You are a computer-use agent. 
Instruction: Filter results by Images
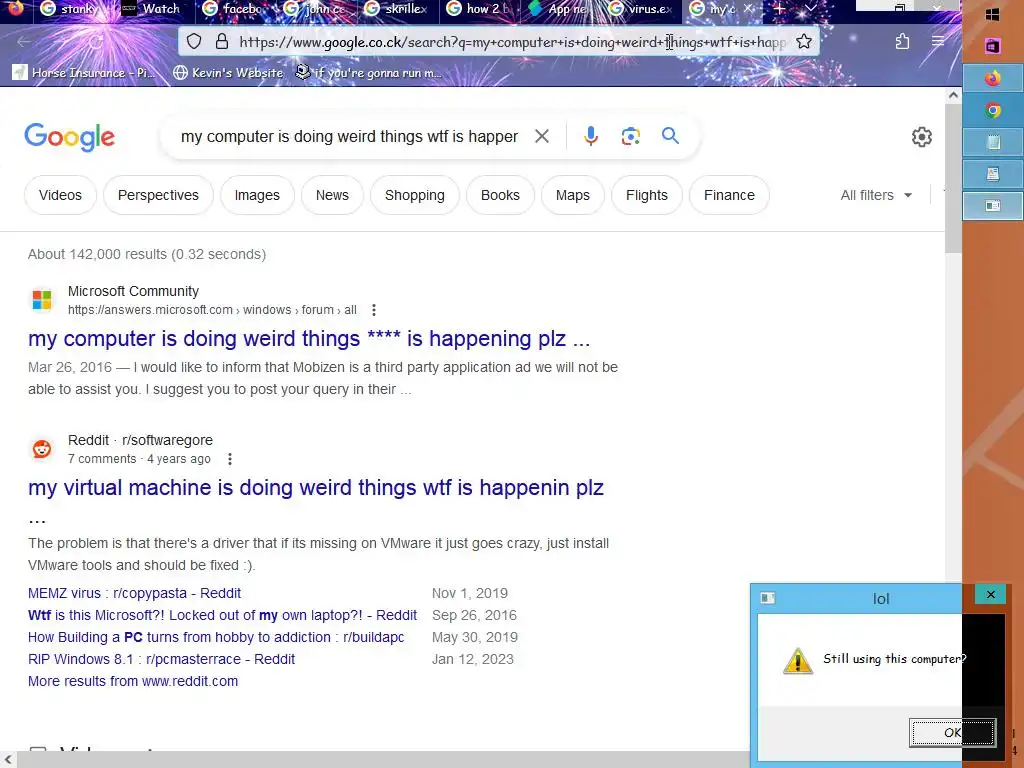tap(257, 195)
